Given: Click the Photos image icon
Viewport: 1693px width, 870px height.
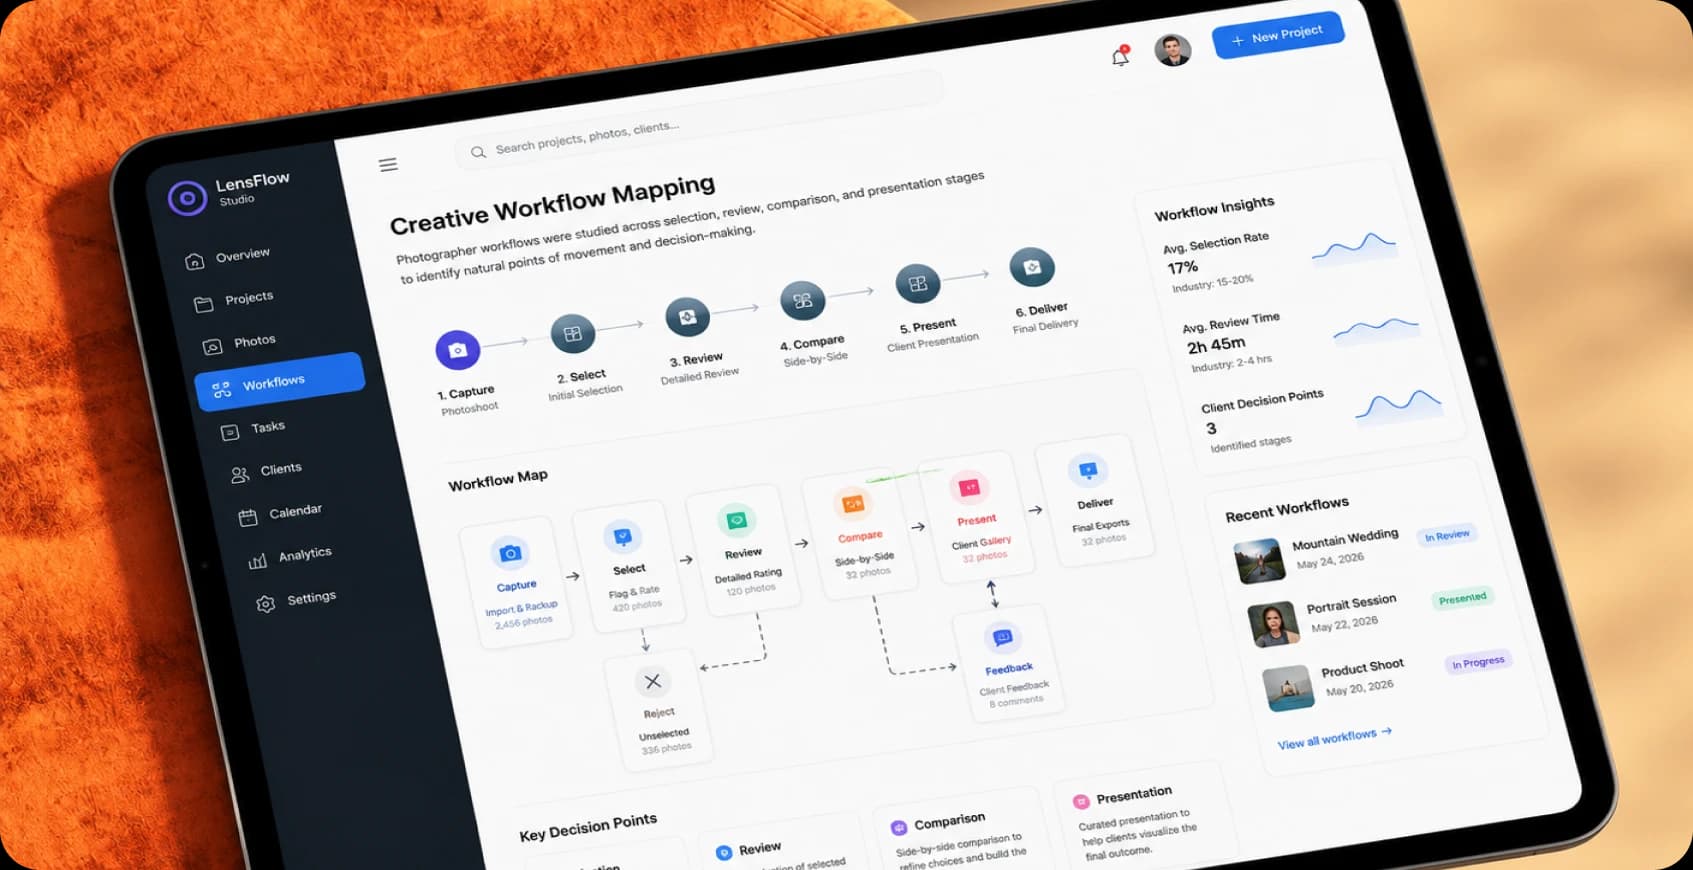Looking at the screenshot, I should click(x=212, y=347).
